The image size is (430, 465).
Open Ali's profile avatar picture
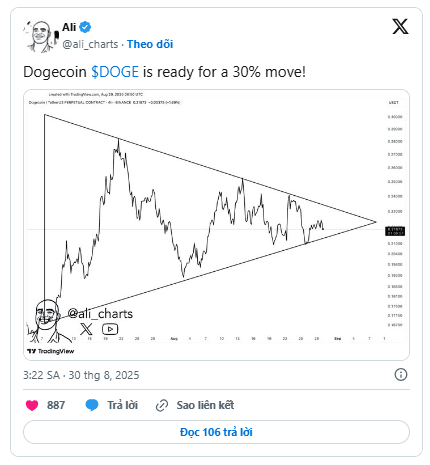(41, 36)
